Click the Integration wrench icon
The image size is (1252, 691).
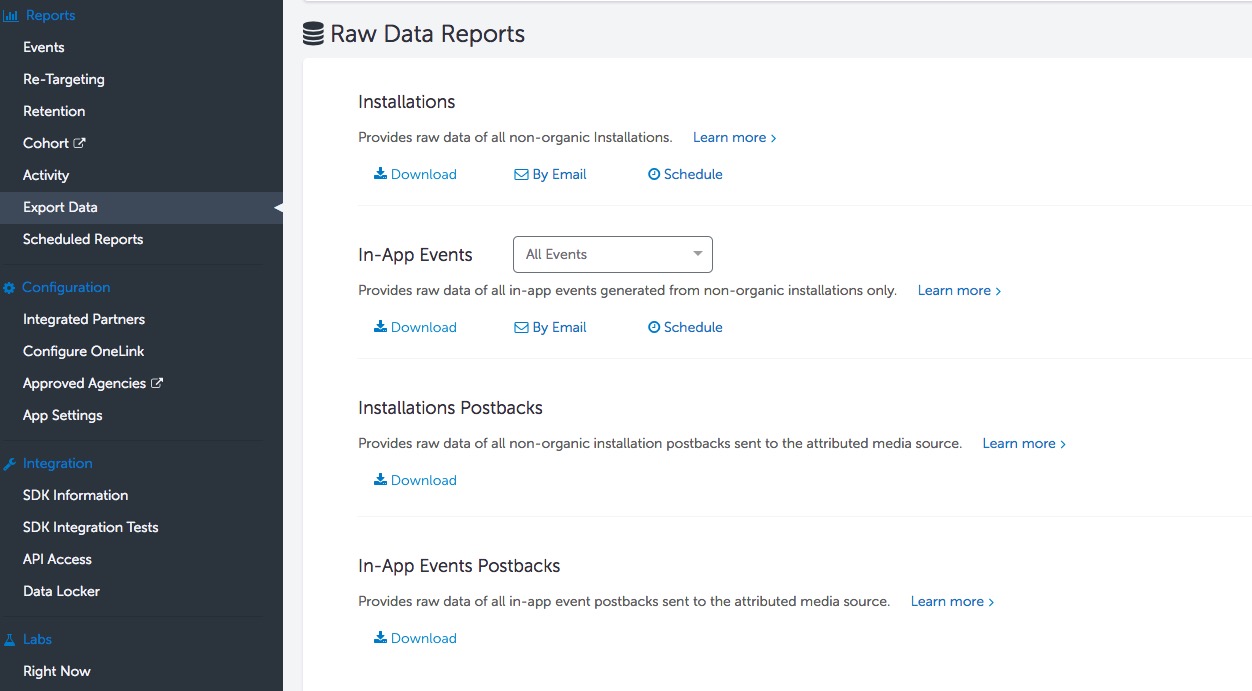click(x=12, y=463)
